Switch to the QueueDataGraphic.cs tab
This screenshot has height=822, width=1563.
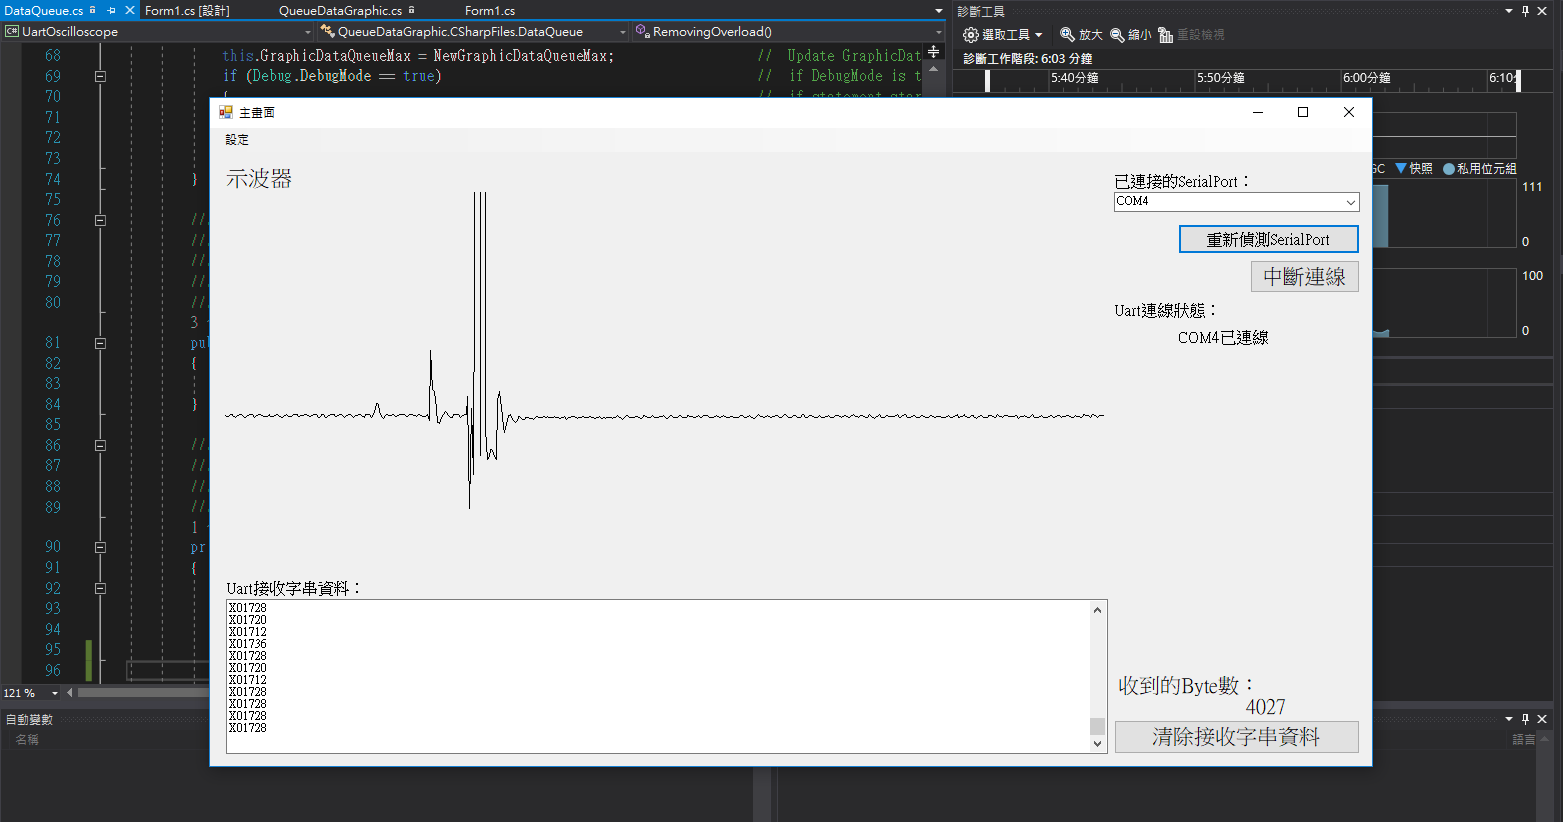(x=340, y=10)
